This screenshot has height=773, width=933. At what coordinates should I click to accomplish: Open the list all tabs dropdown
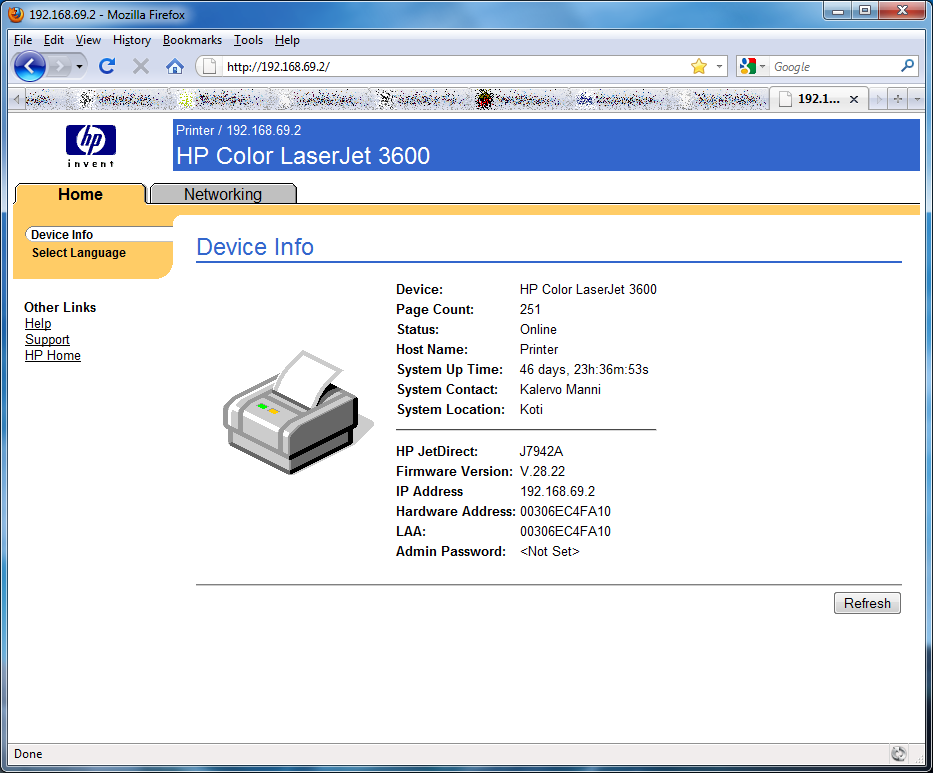pos(916,99)
